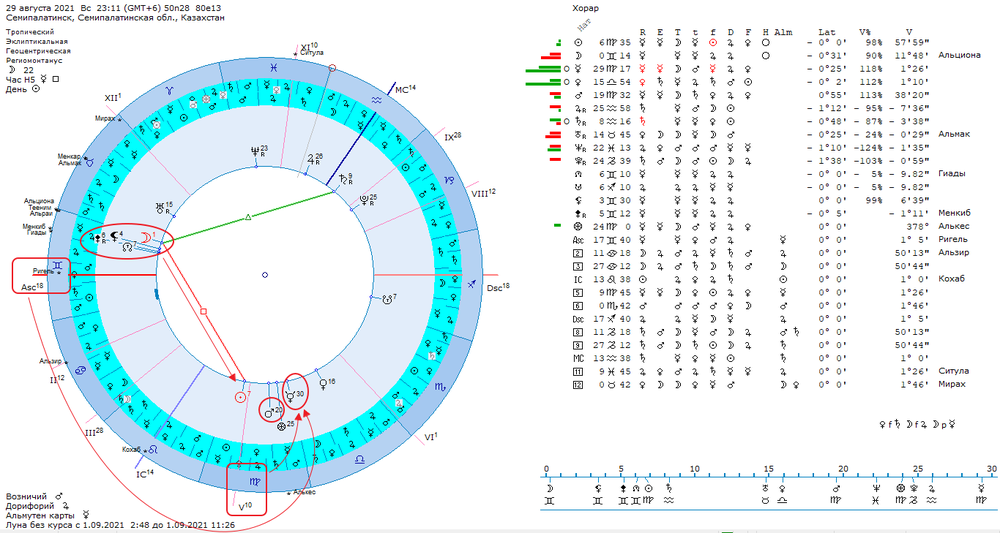The image size is (1000, 533).
Task: Click the Mercury marker near 30 on the degree scale
Action: pos(982,488)
